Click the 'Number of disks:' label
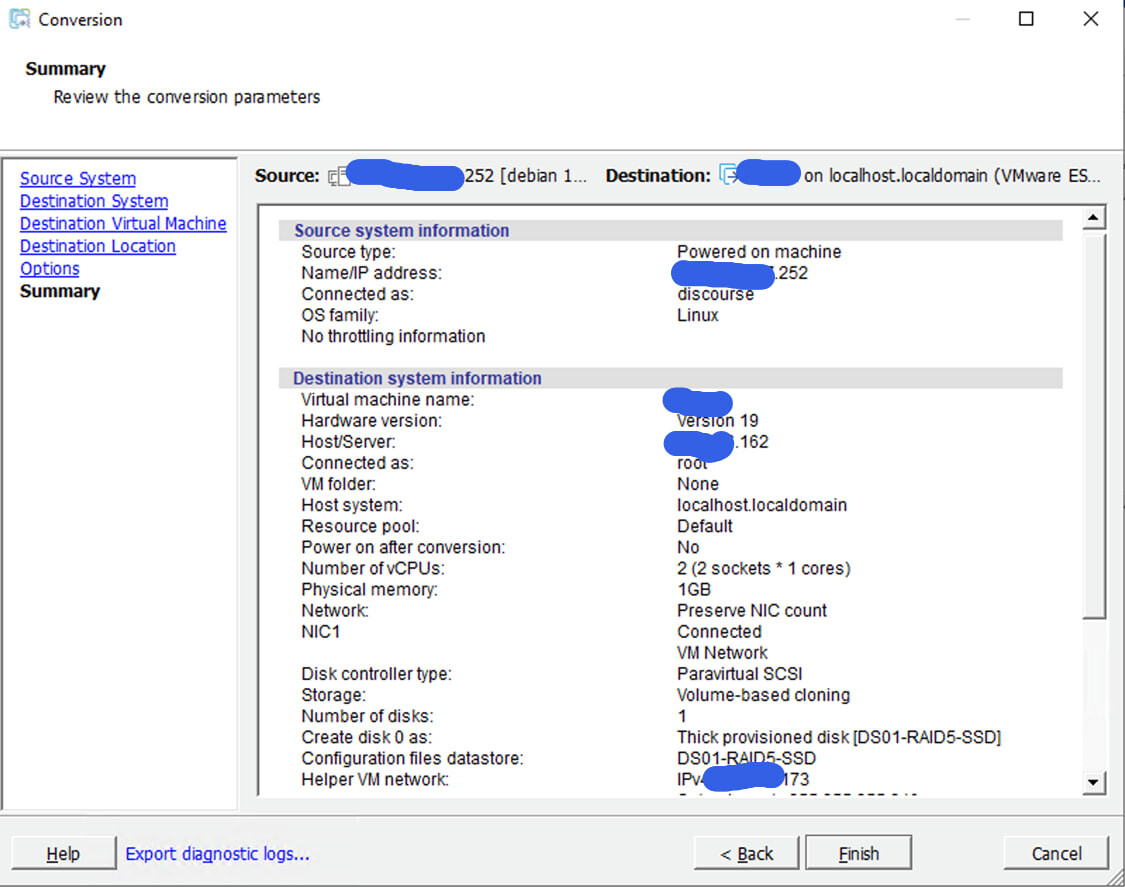Image resolution: width=1125 pixels, height=887 pixels. point(367,716)
